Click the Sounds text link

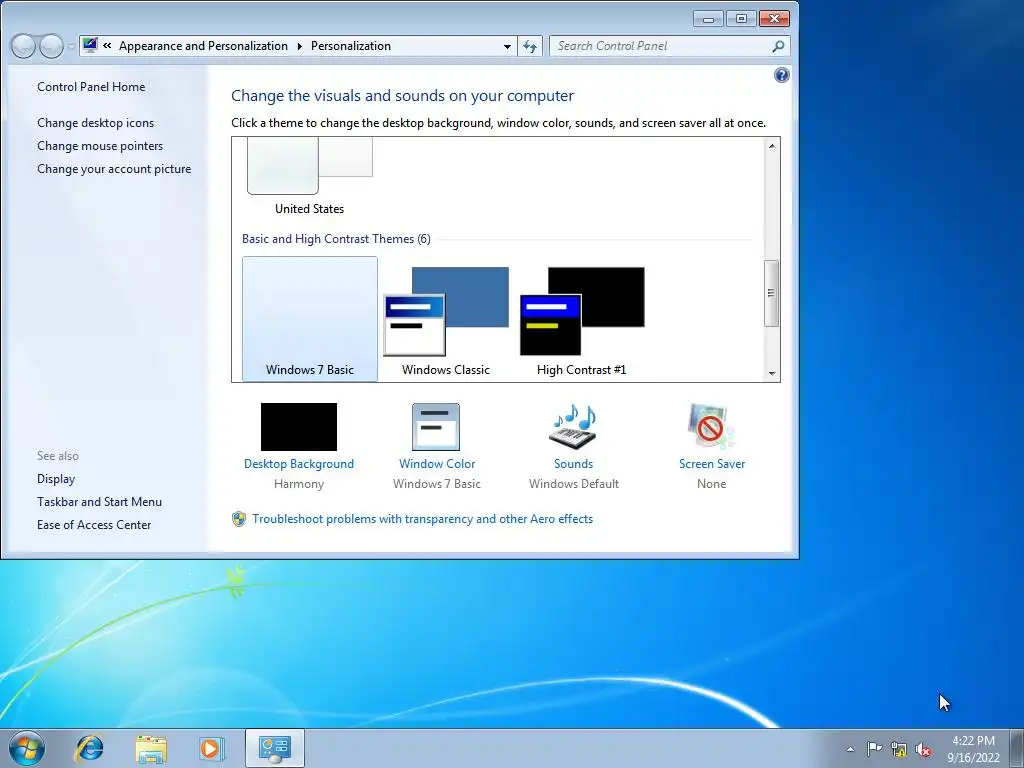[573, 464]
